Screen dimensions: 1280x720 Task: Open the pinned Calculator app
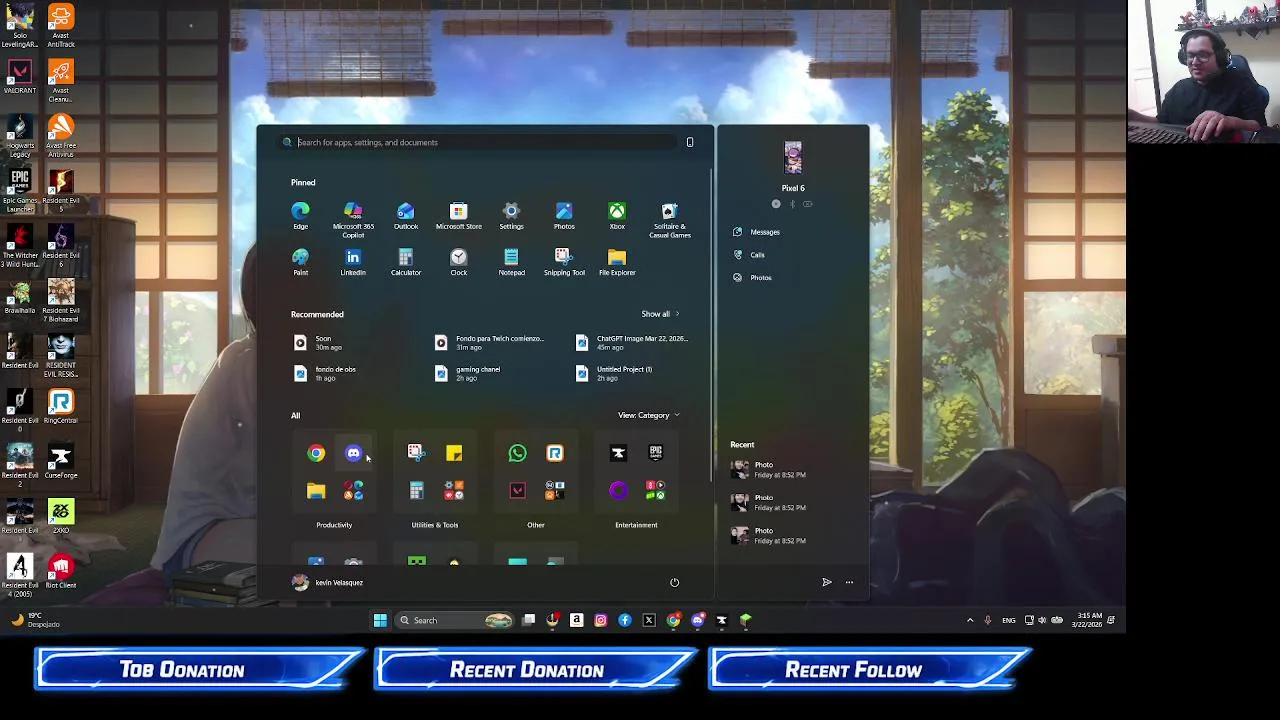click(x=405, y=262)
